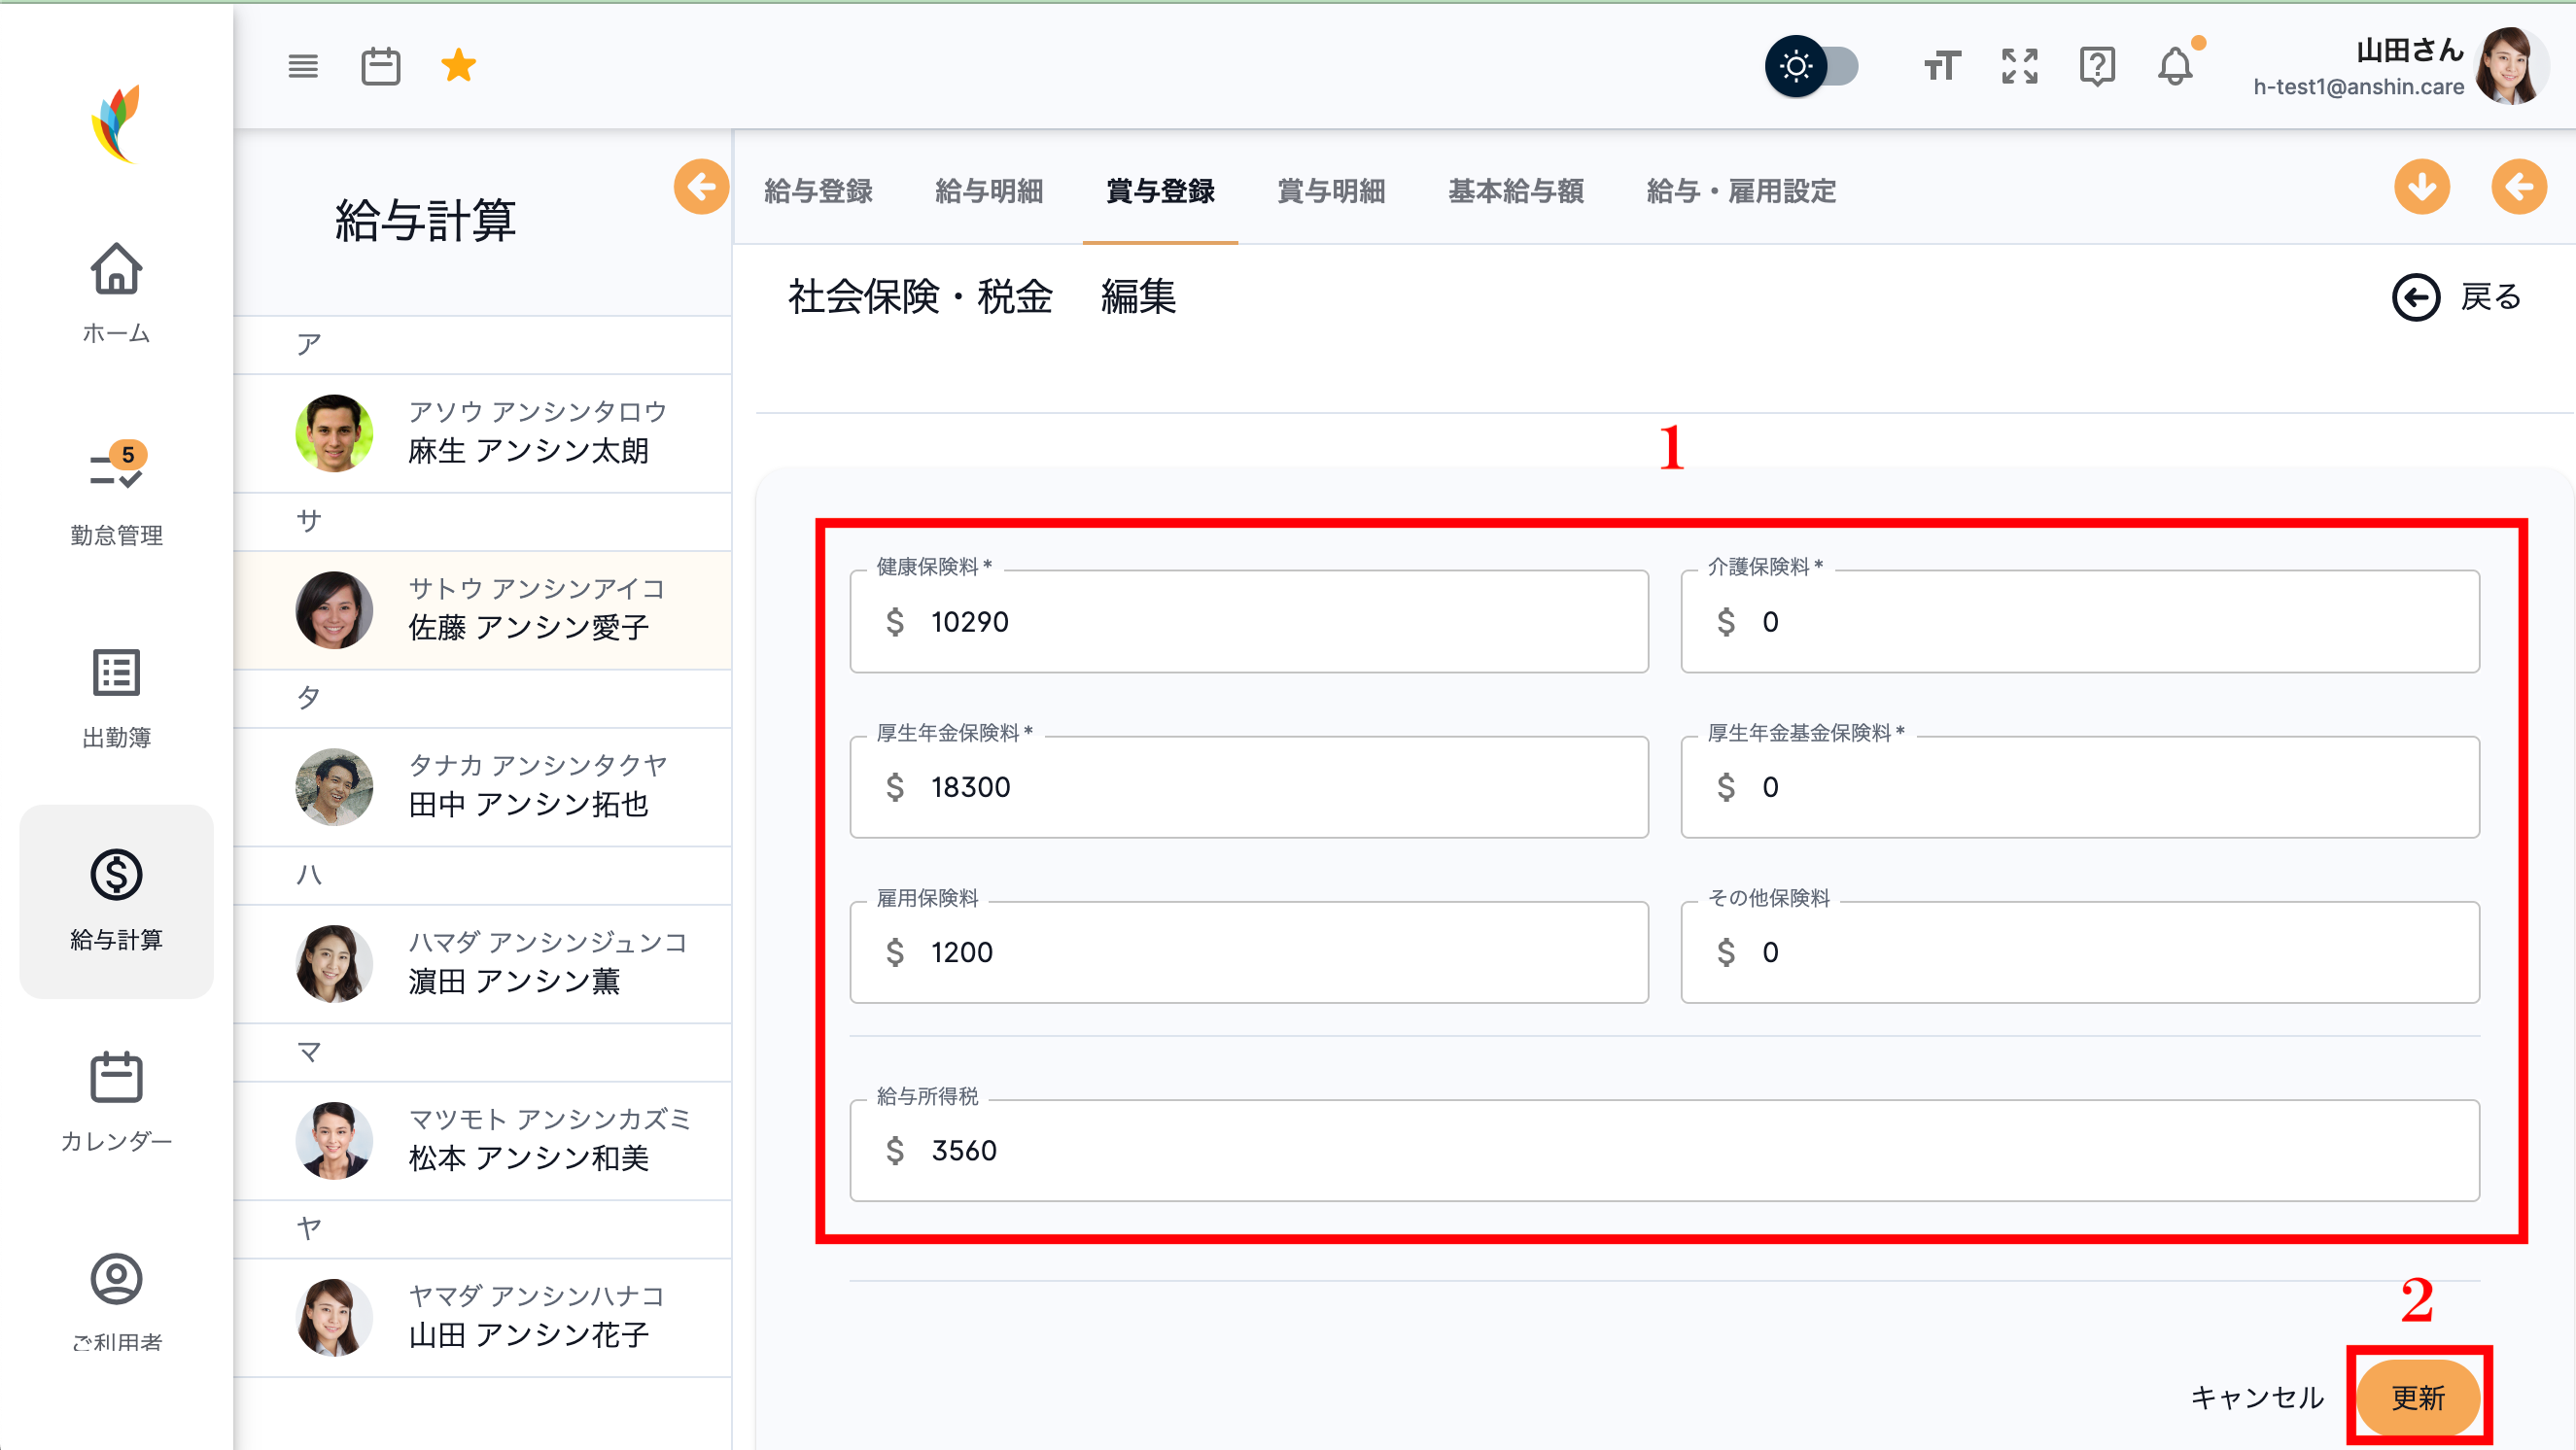Screen dimensions: 2576x1450
Task: Open the help question mark icon
Action: click(2097, 66)
